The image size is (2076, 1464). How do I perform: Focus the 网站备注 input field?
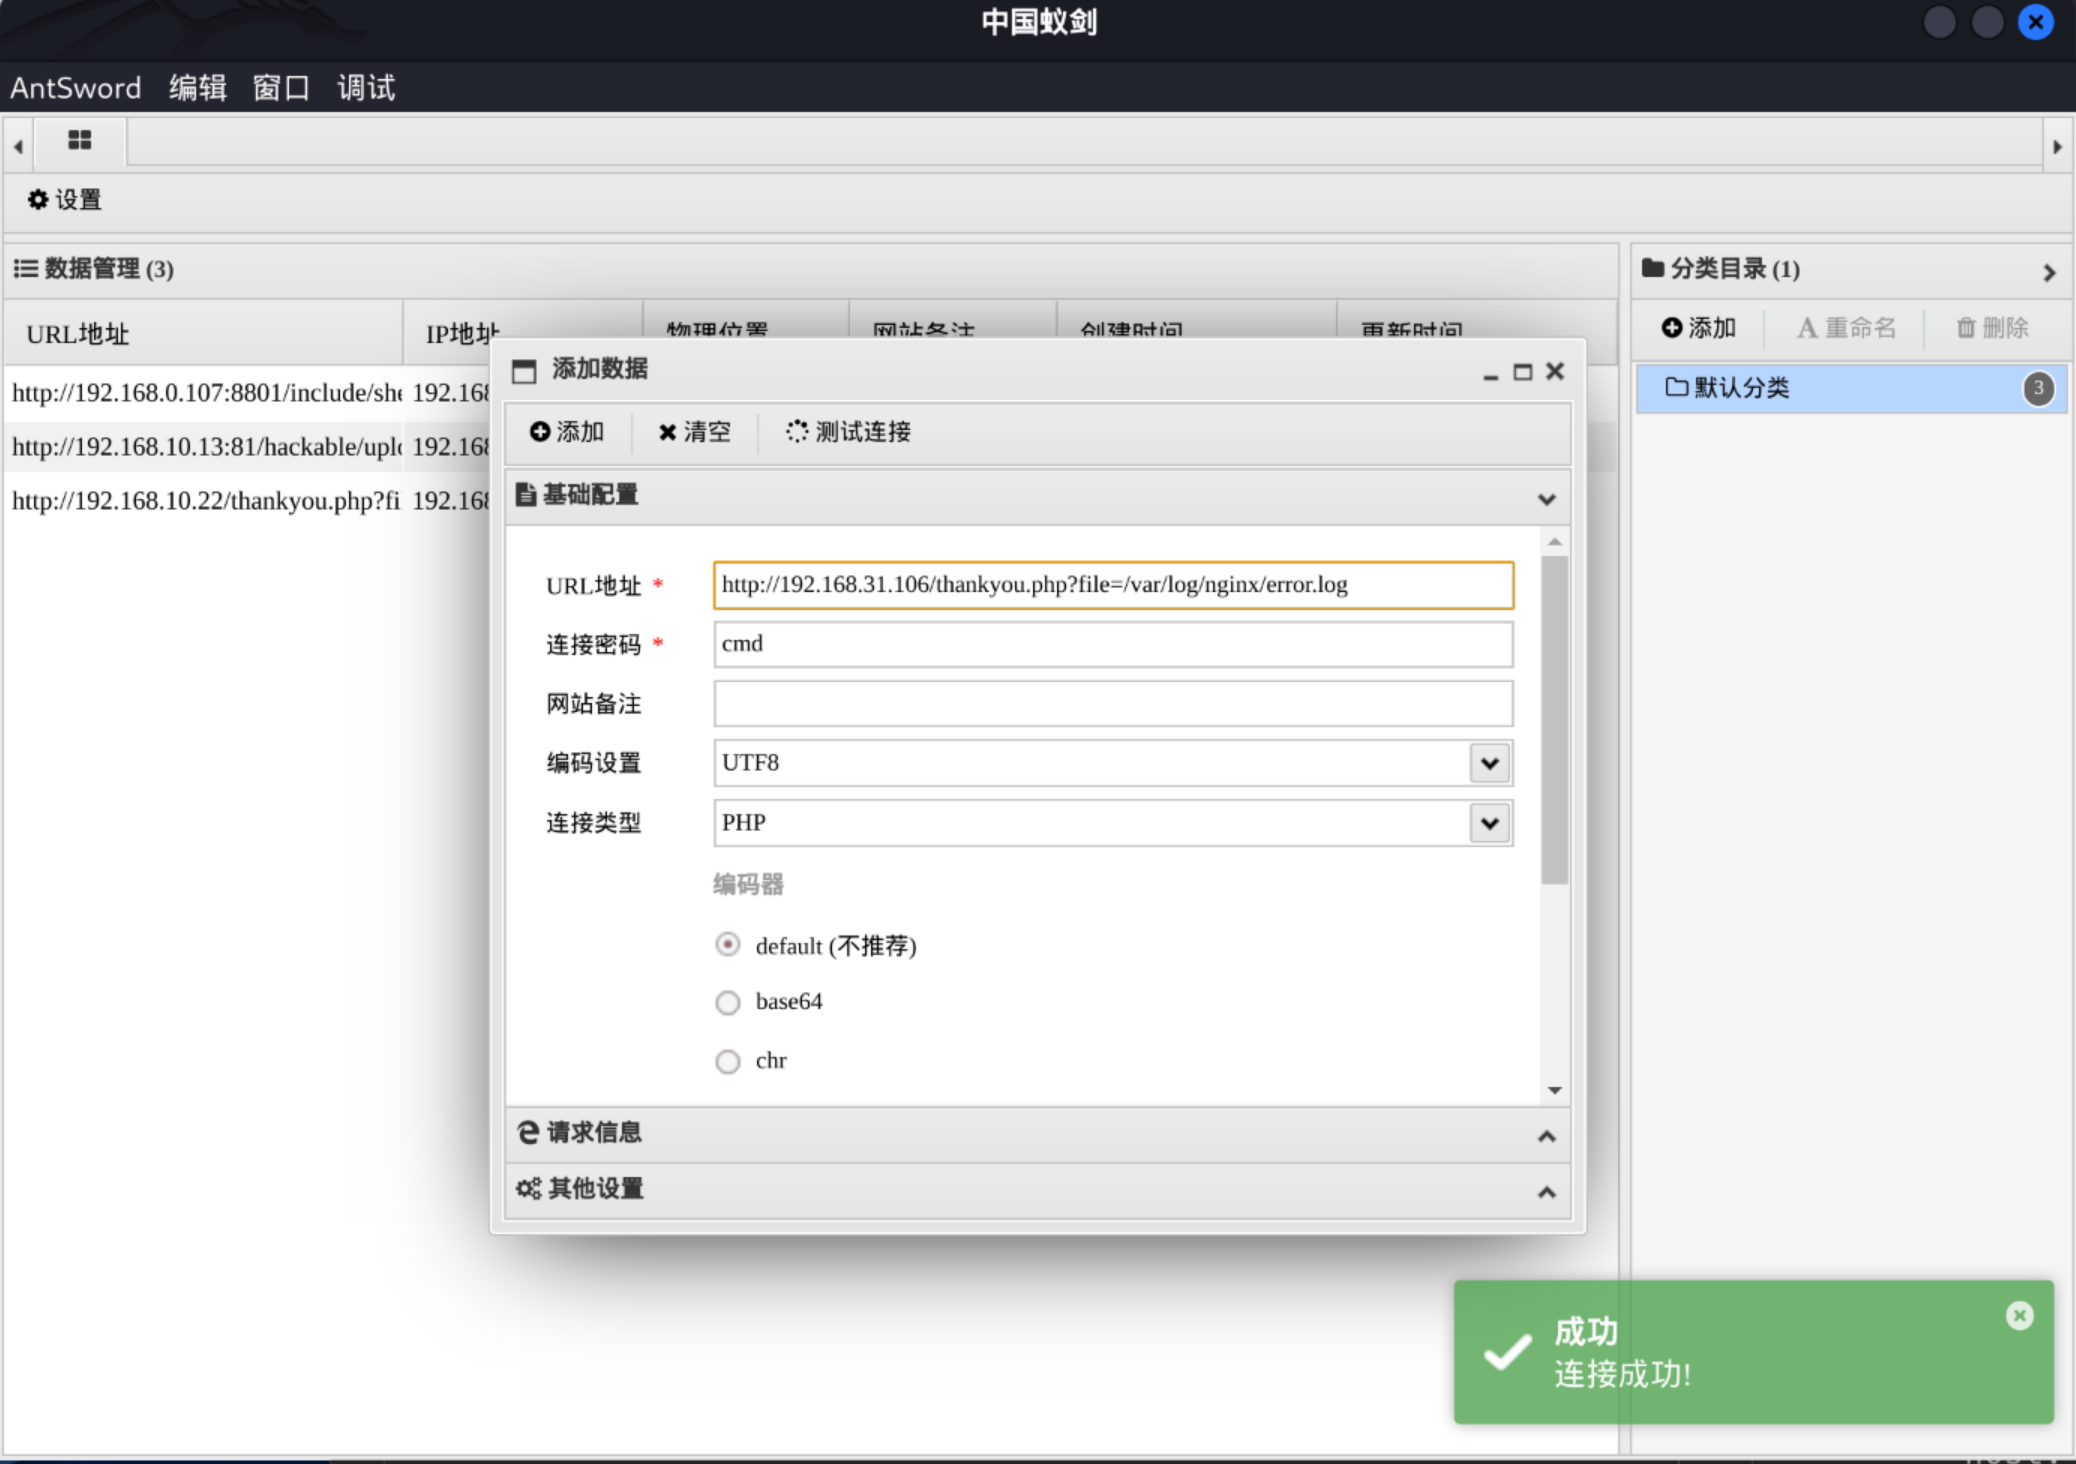tap(1113, 703)
